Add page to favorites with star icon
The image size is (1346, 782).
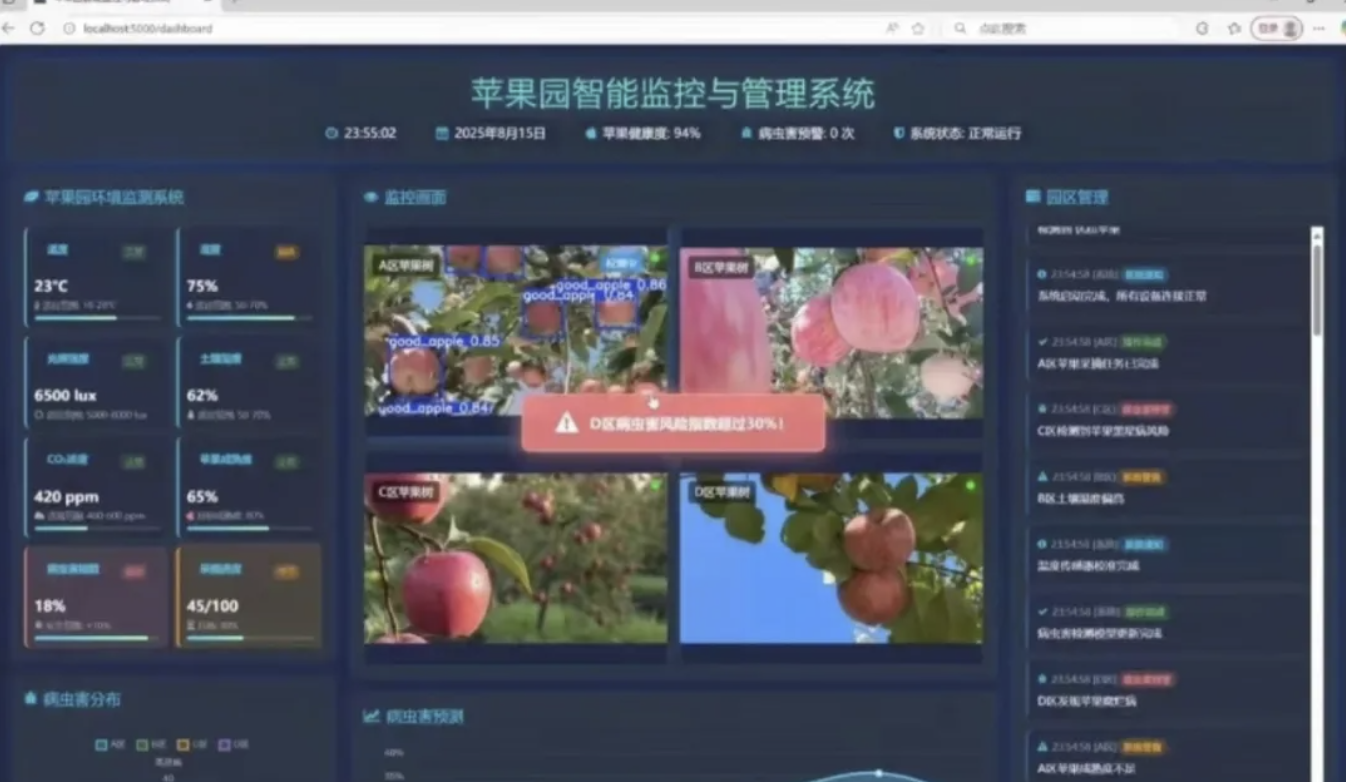pyautogui.click(x=918, y=28)
